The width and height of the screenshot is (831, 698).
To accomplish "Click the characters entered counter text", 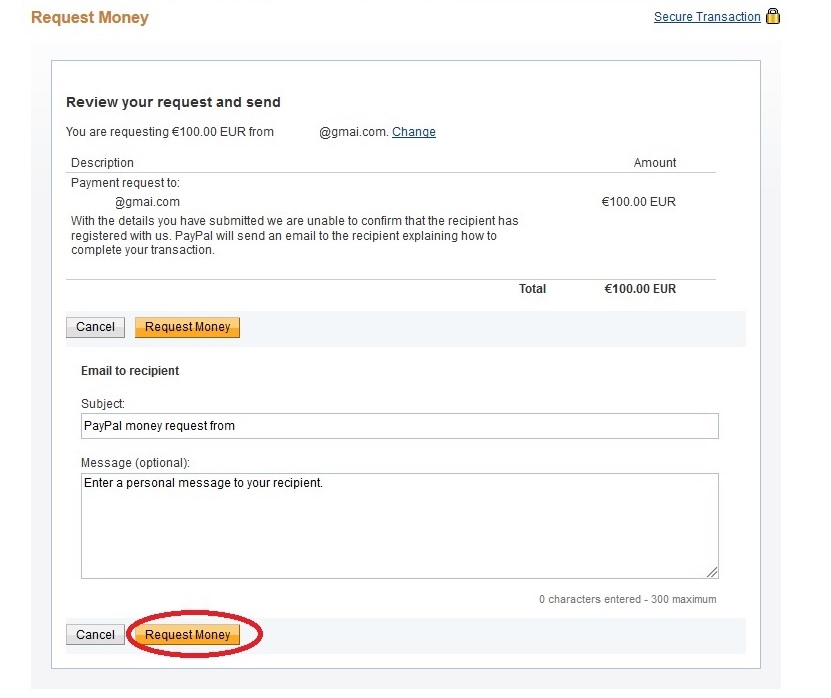I will (x=627, y=600).
